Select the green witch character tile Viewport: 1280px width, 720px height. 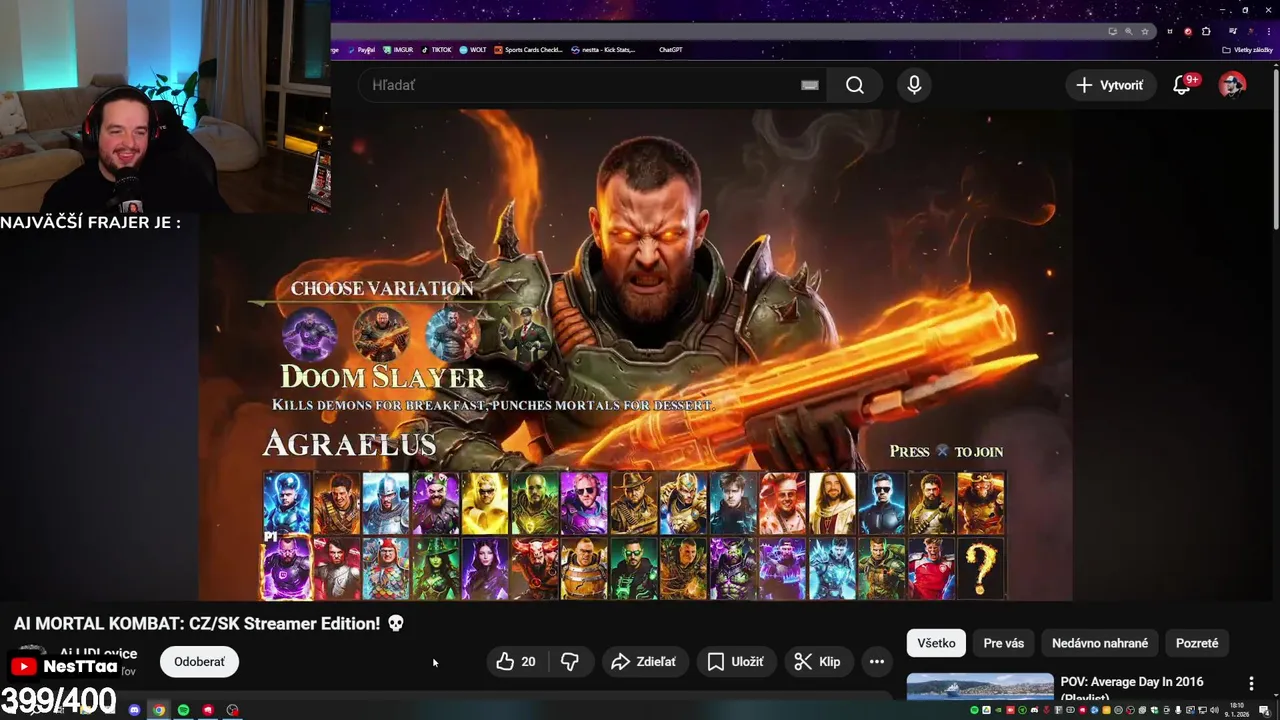tap(436, 568)
